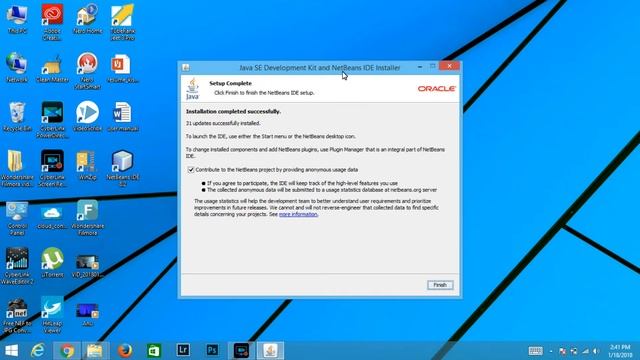Screen dimensions: 640x360
Task: Launch the Hitleap Viewer shortcut
Action: pos(52,315)
